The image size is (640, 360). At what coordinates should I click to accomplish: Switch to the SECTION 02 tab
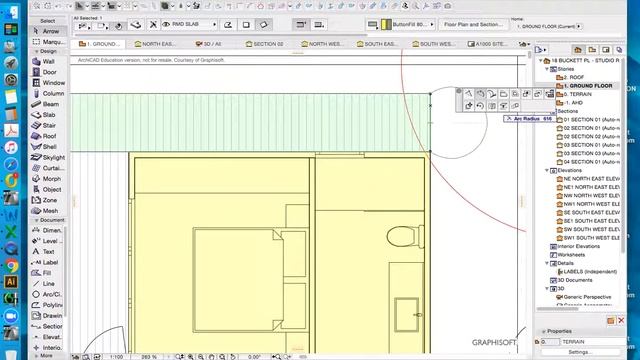[264, 44]
